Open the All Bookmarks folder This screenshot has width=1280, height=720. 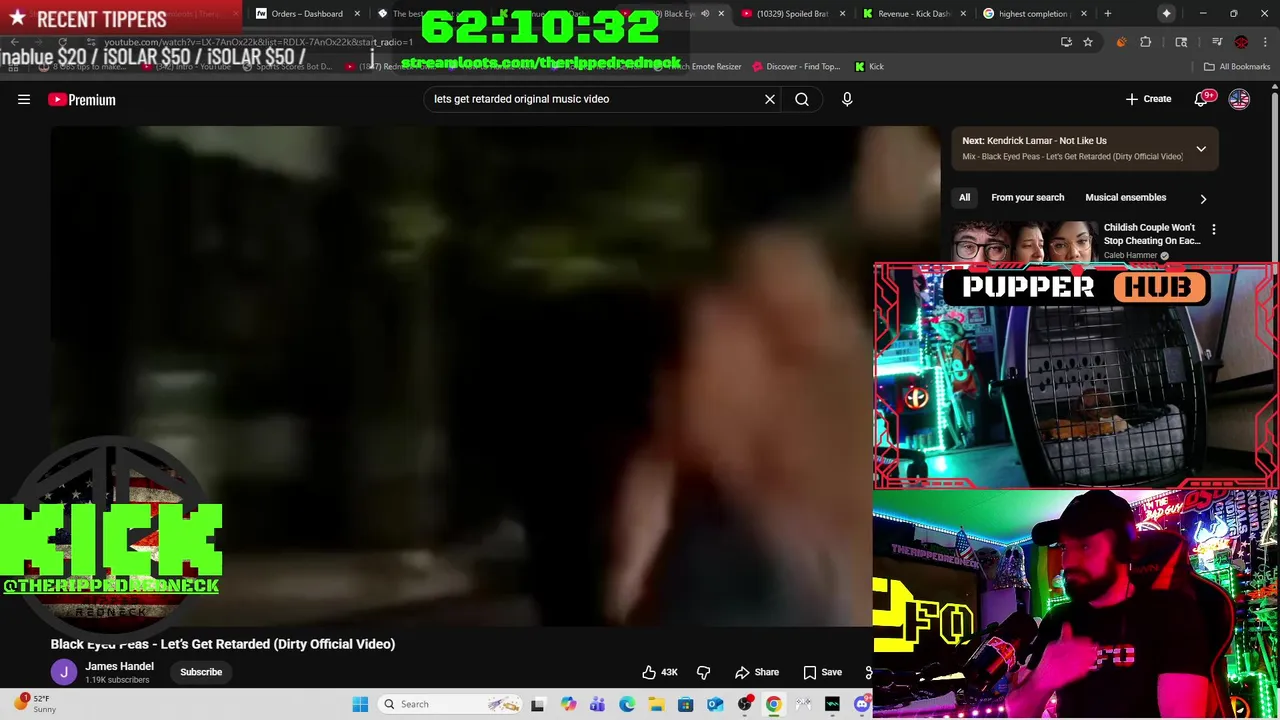point(1237,66)
